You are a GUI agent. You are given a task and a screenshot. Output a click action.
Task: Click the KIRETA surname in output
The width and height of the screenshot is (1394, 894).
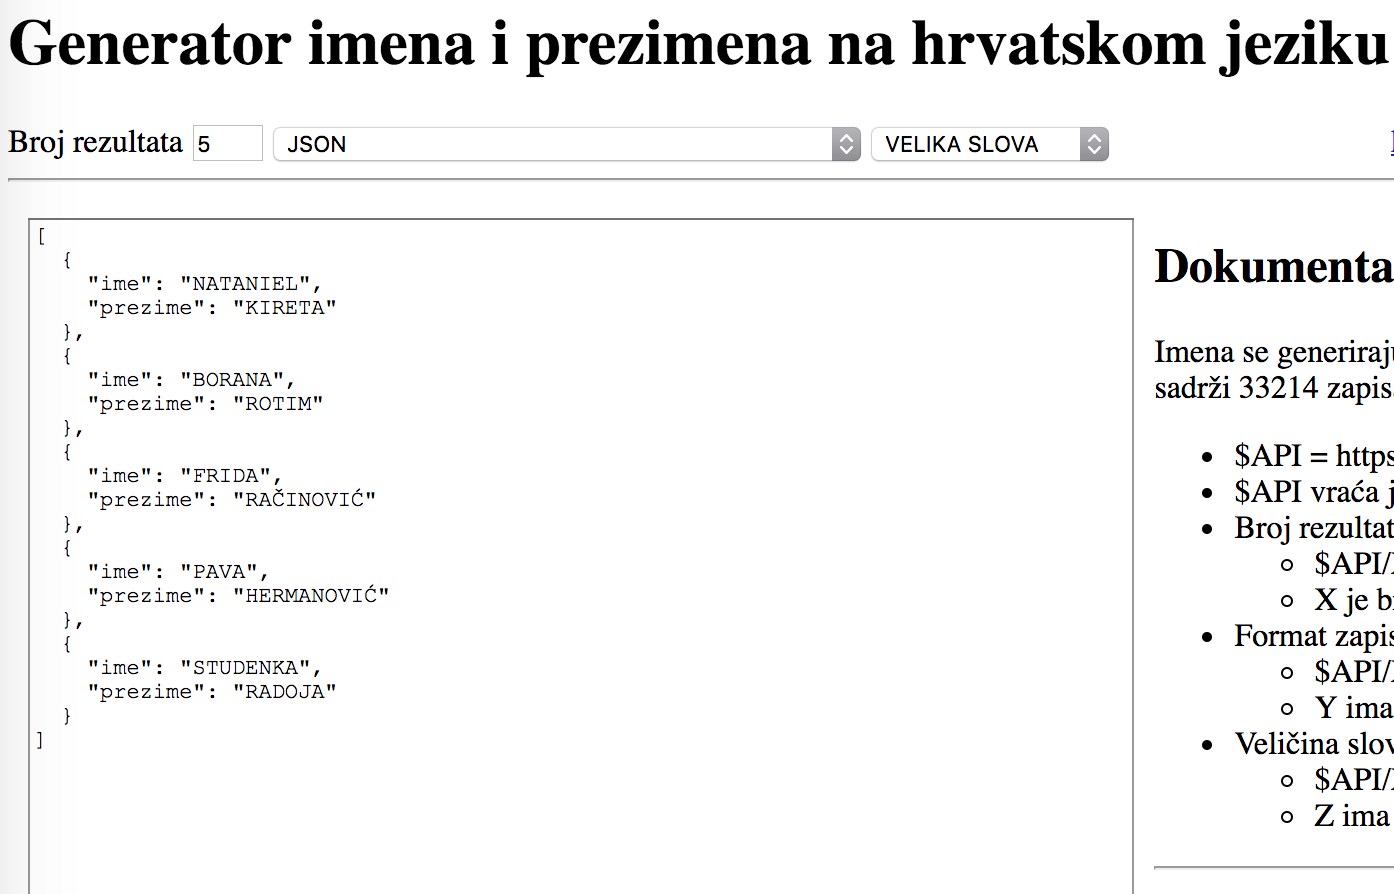(285, 308)
